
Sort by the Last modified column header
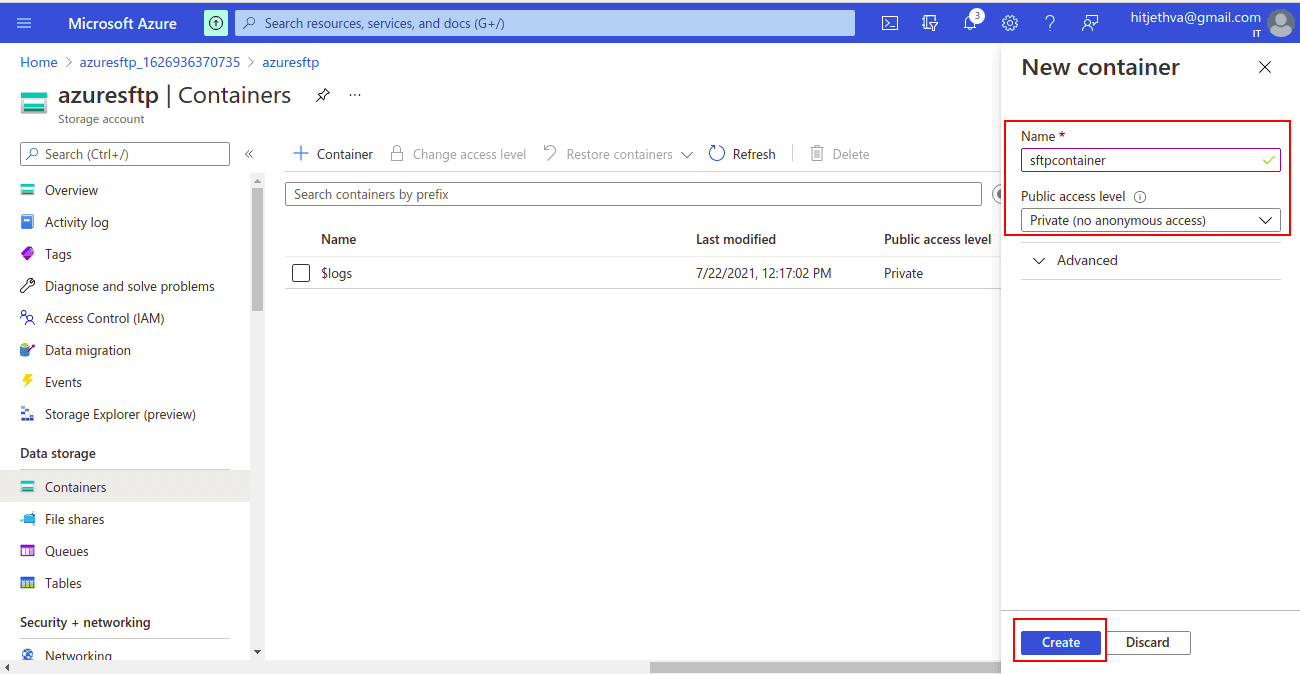736,239
